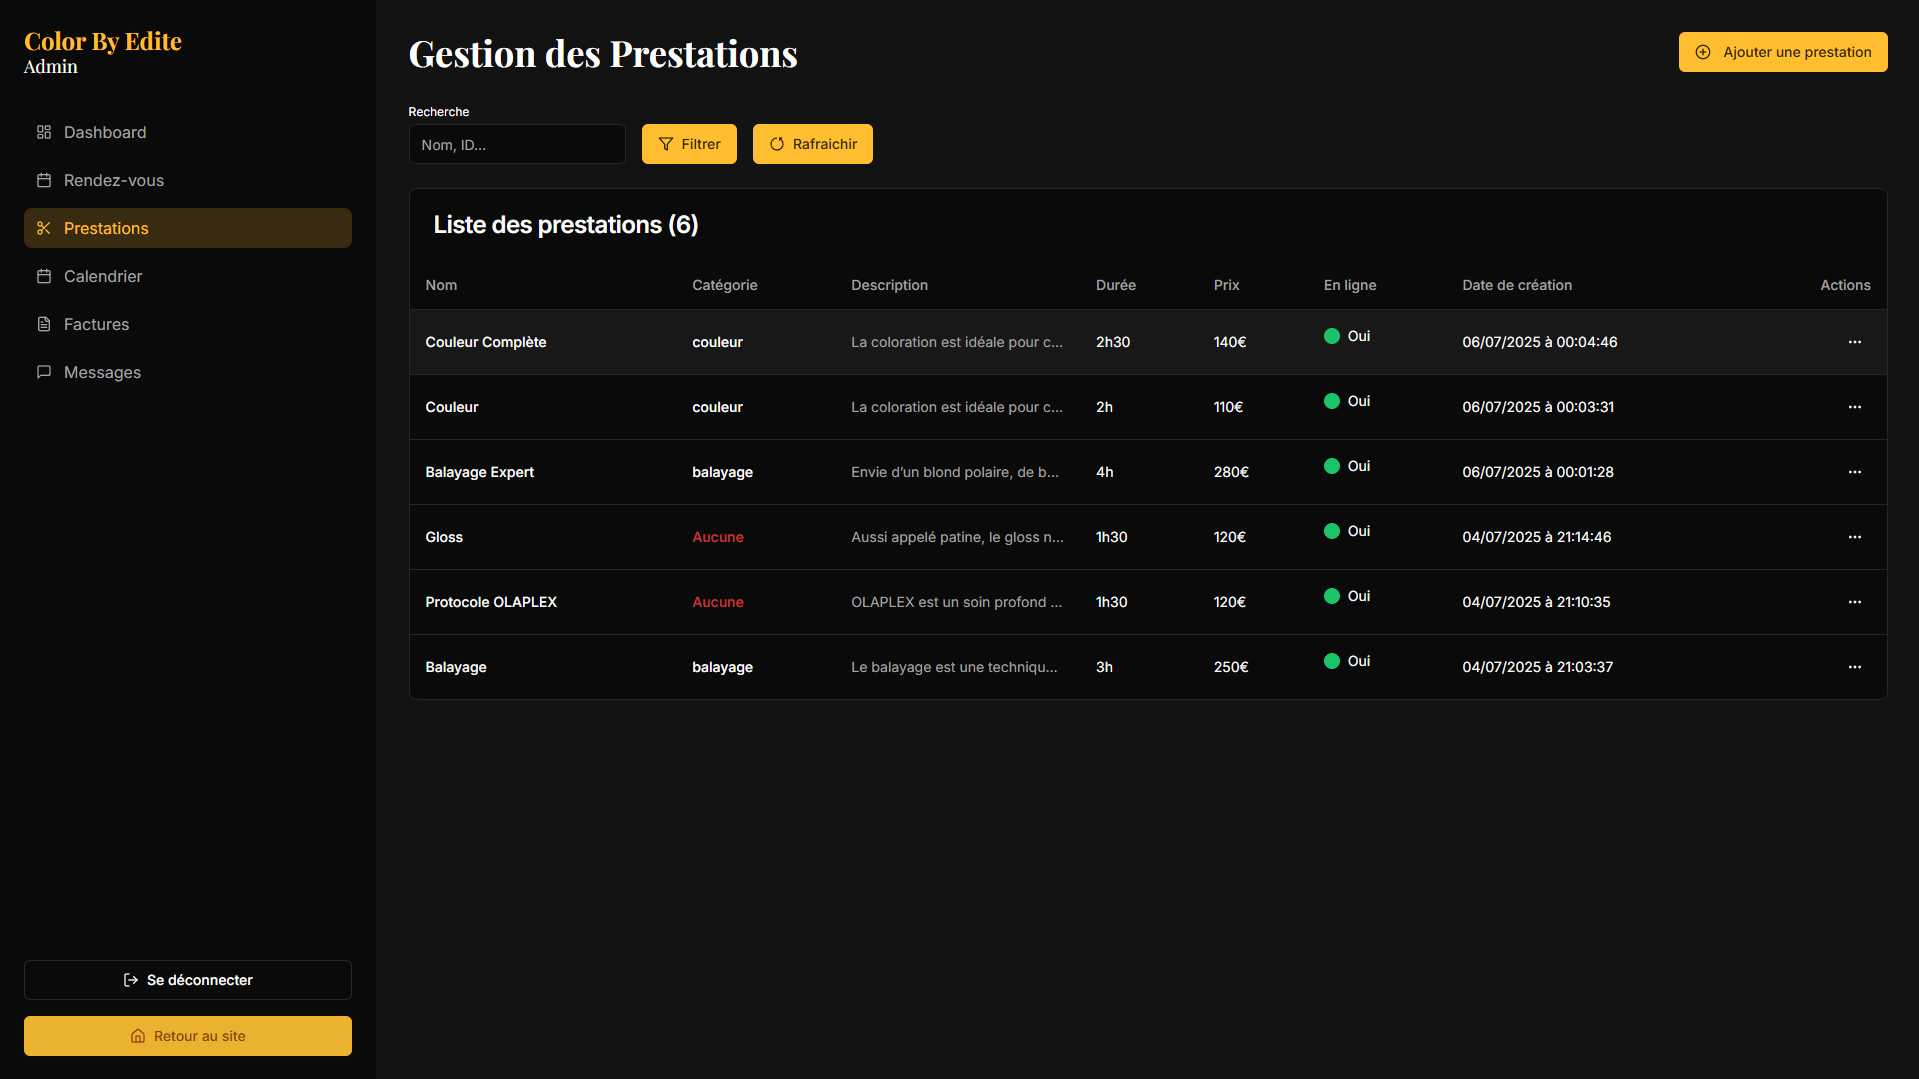
Task: Click the Rendez-vous calendar icon
Action: [44, 180]
